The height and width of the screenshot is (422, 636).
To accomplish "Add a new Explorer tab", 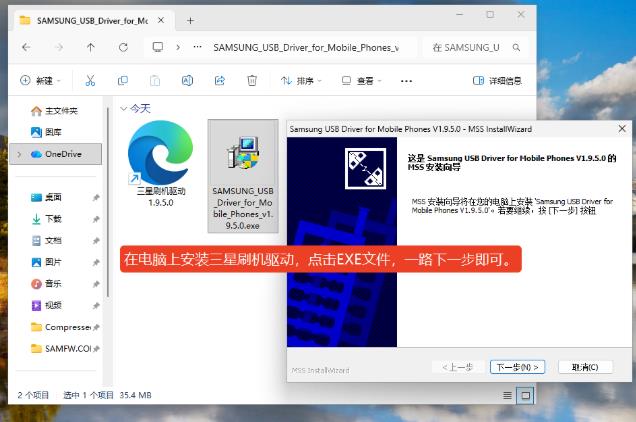I will (x=190, y=21).
